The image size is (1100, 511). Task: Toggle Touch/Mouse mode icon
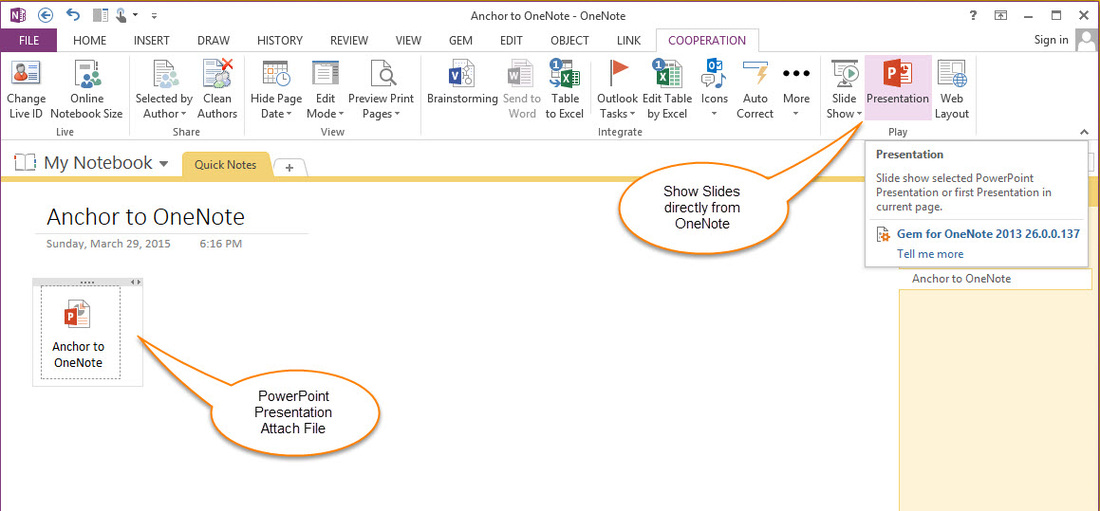coord(123,15)
